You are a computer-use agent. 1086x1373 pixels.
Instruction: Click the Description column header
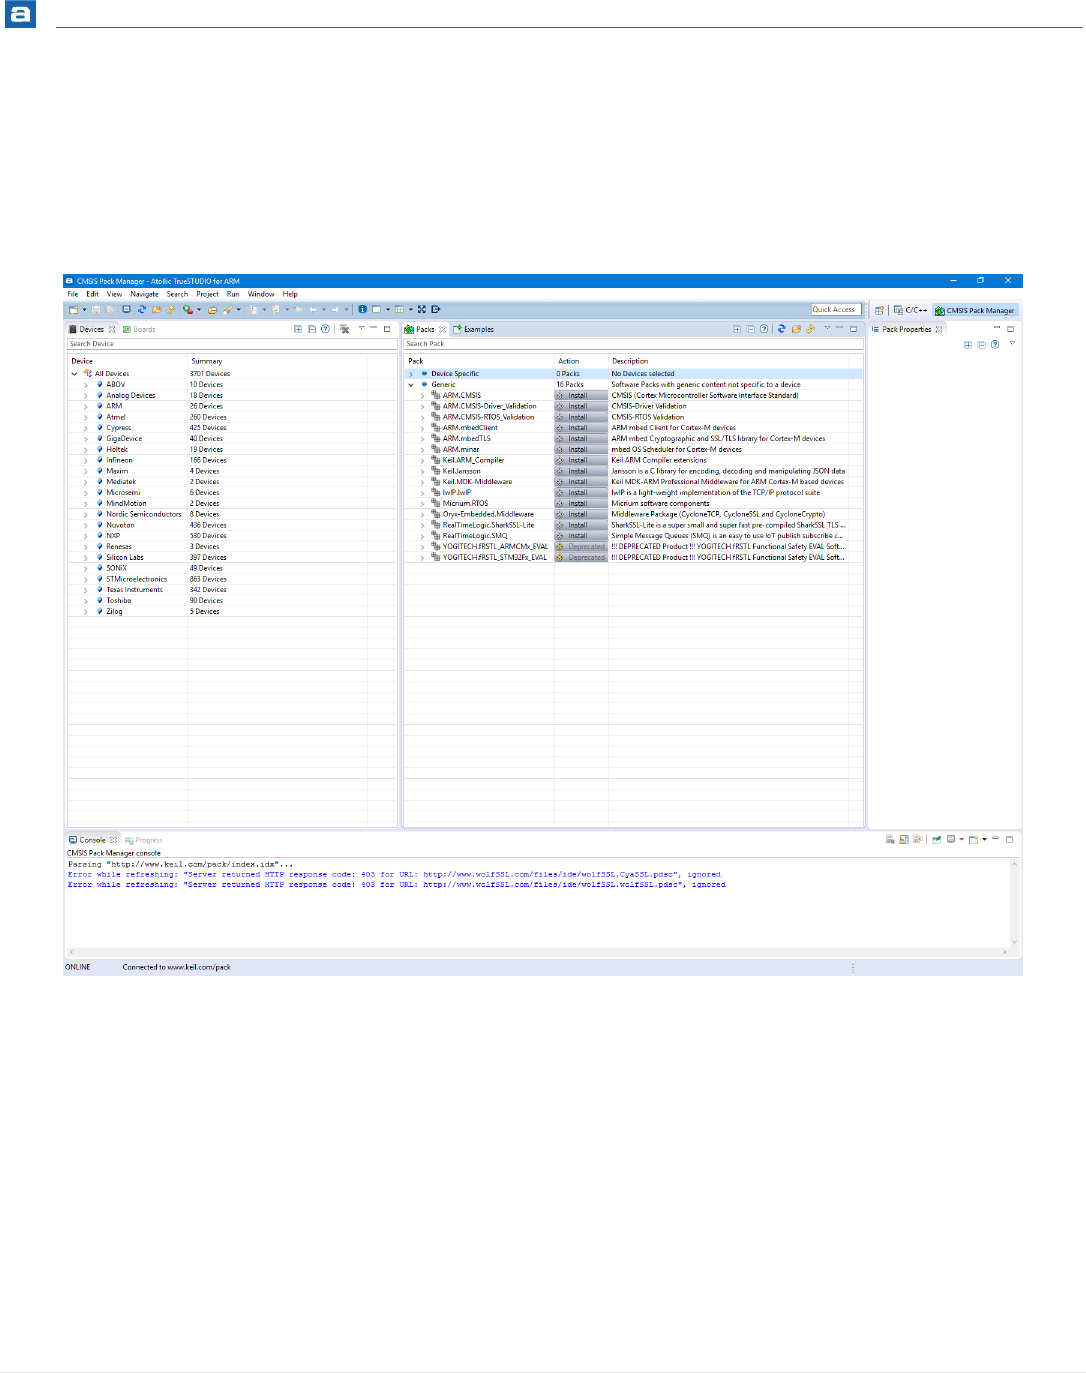pyautogui.click(x=630, y=361)
